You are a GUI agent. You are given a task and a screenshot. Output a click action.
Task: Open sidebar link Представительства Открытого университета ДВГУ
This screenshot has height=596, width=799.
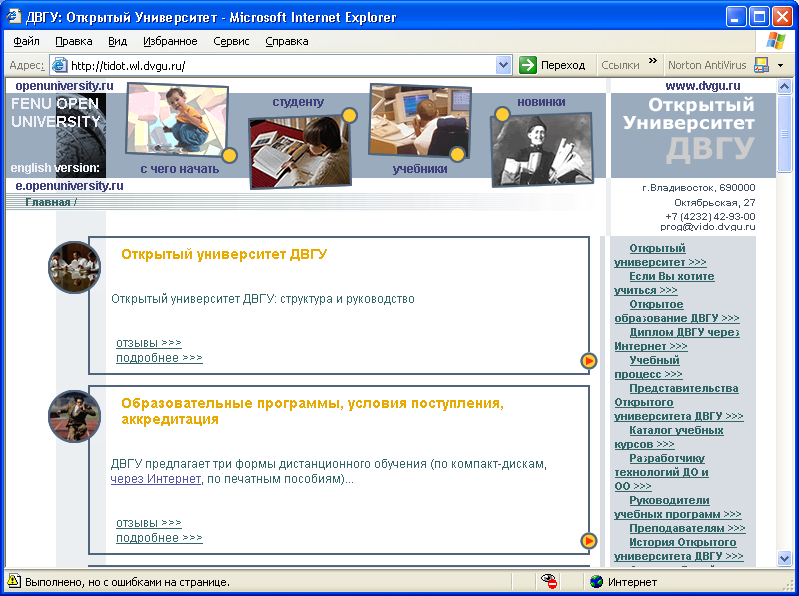pos(679,402)
